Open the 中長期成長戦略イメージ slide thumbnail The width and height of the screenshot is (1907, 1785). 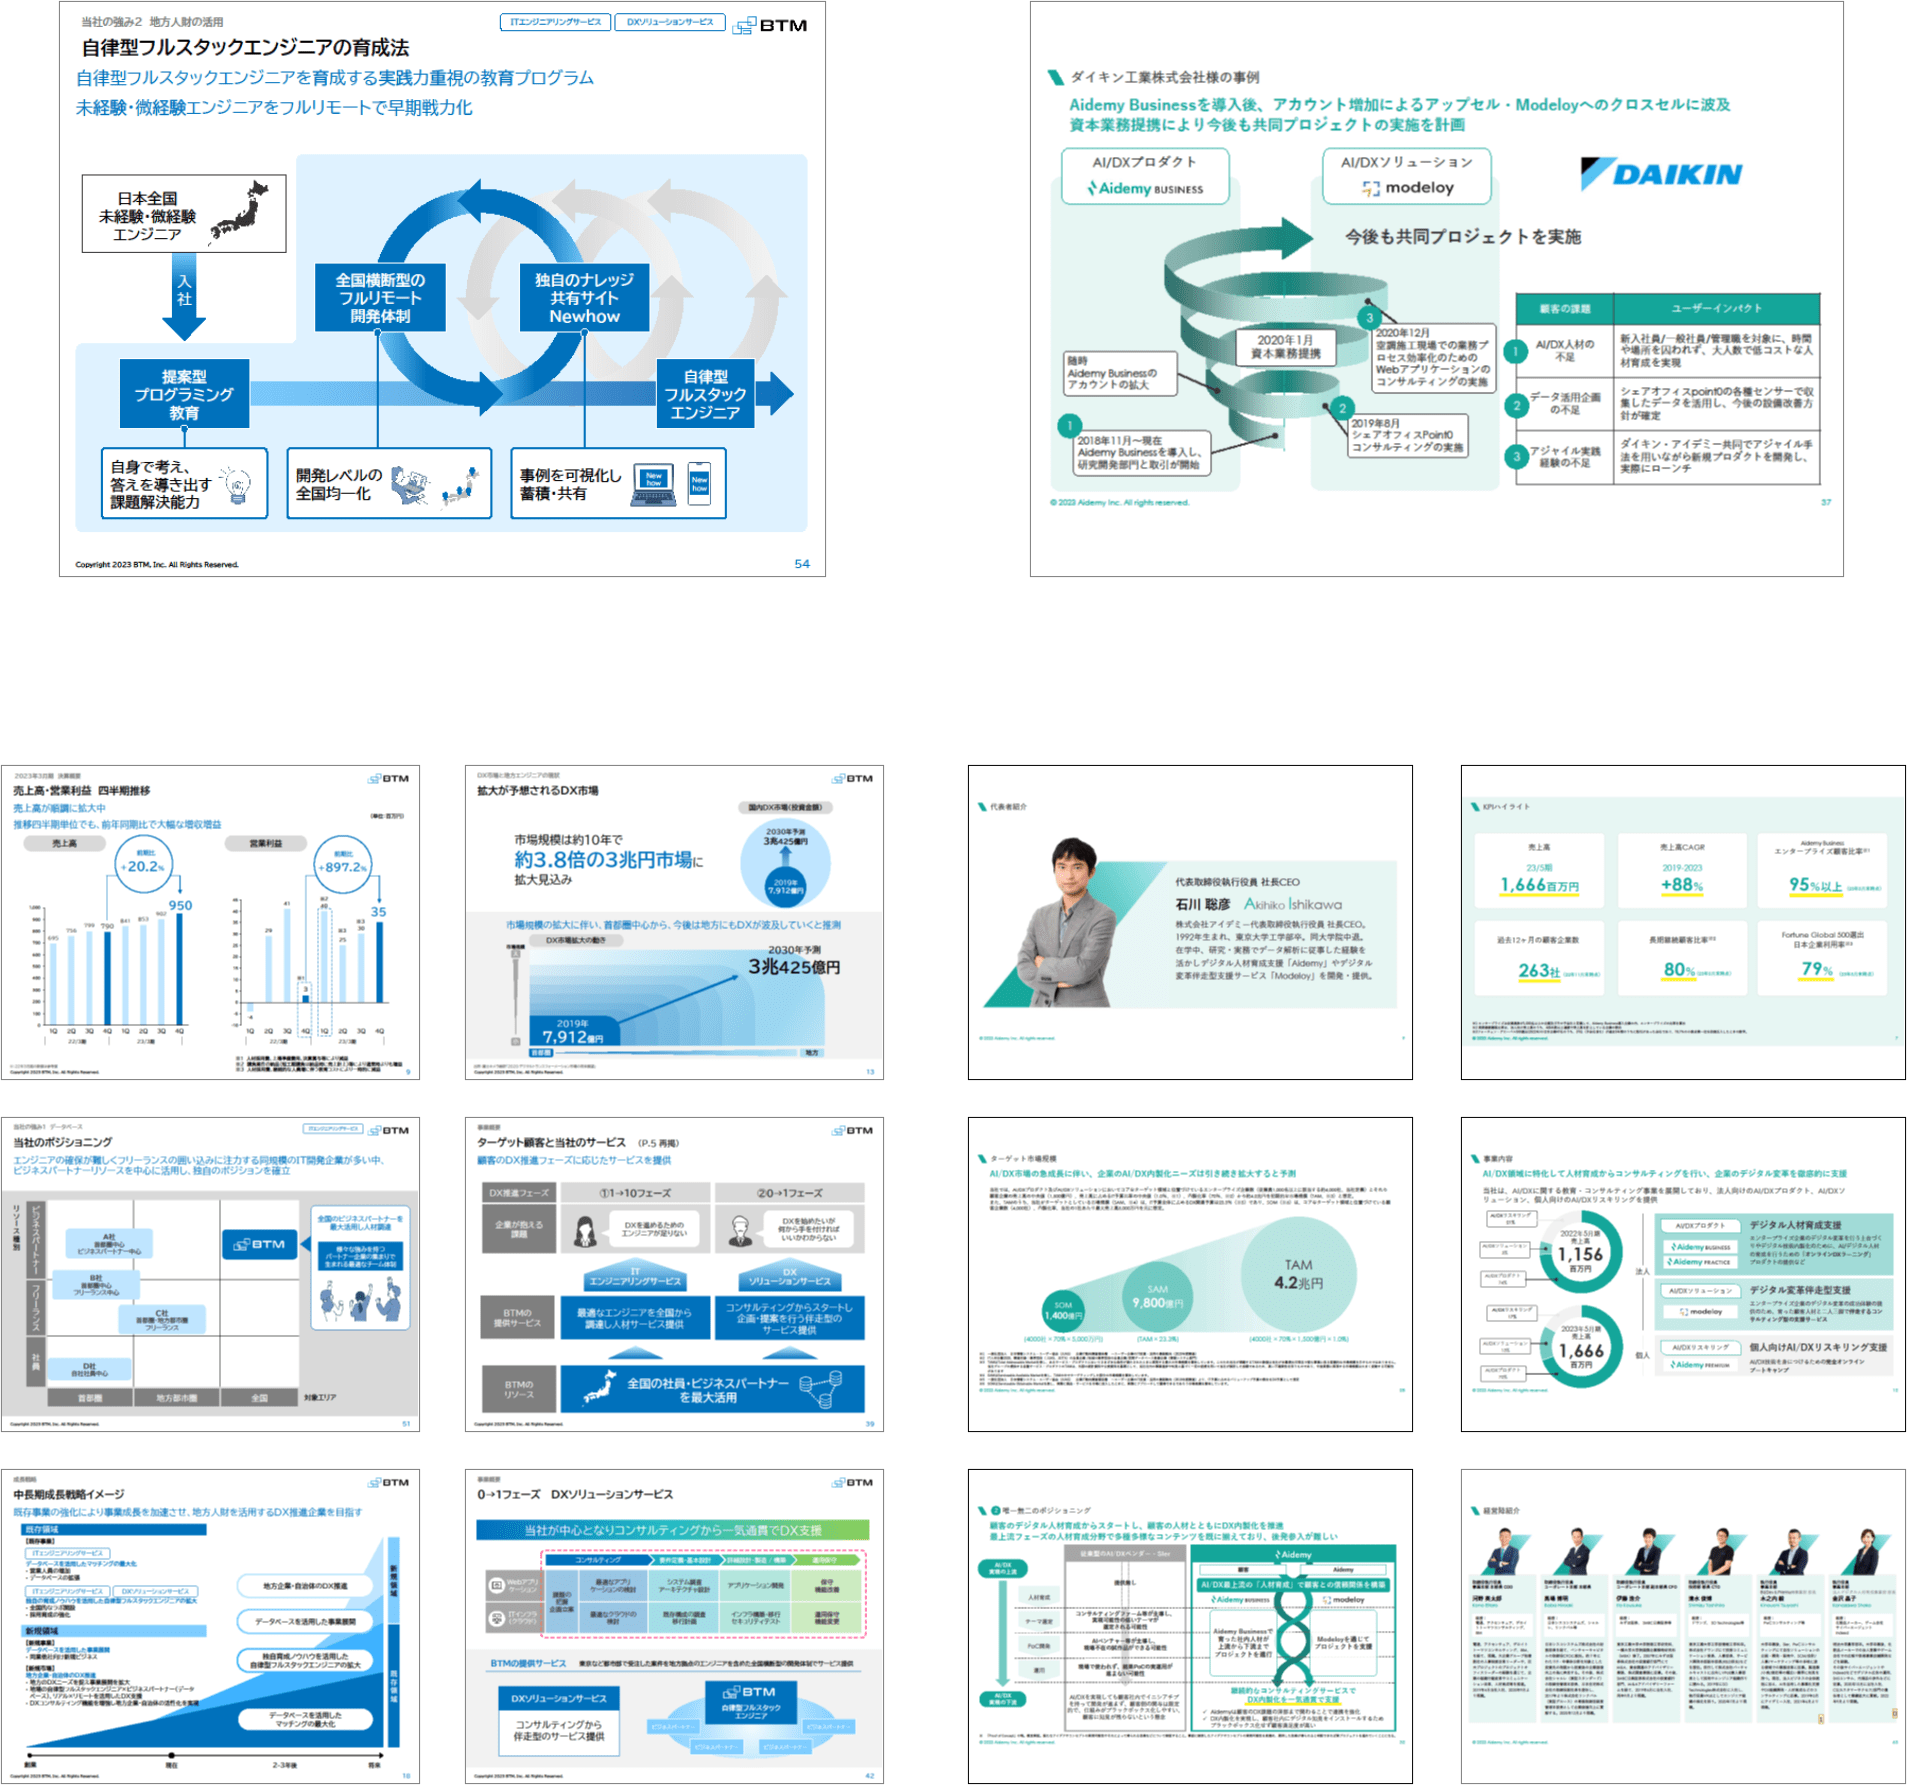click(x=210, y=1626)
